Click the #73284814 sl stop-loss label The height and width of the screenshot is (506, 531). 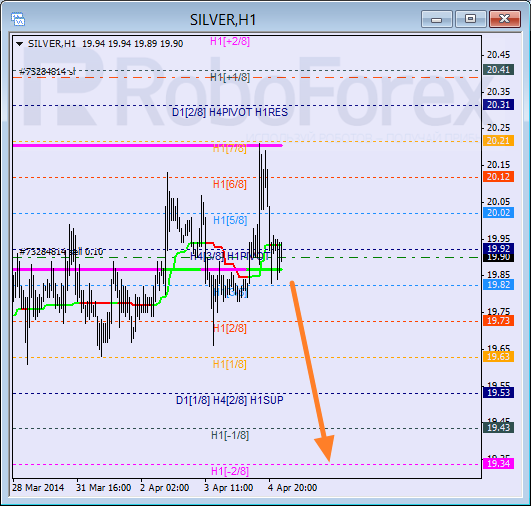tap(47, 71)
